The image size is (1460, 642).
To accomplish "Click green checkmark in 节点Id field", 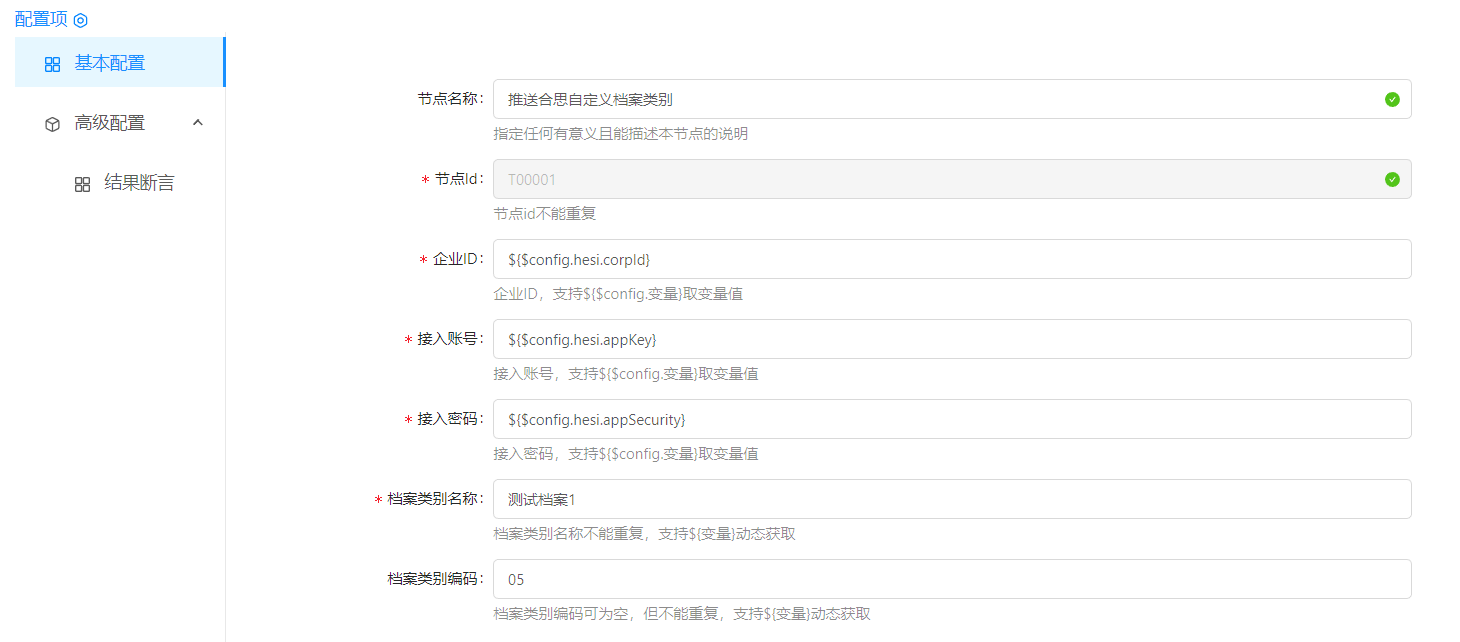I will coord(1391,179).
